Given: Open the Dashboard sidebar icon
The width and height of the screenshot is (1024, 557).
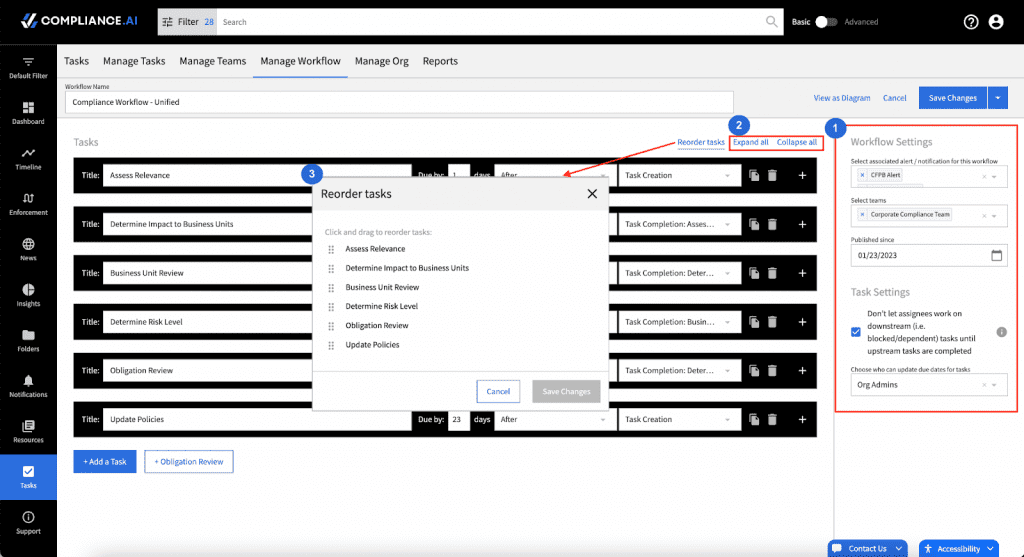Looking at the screenshot, I should (x=28, y=108).
